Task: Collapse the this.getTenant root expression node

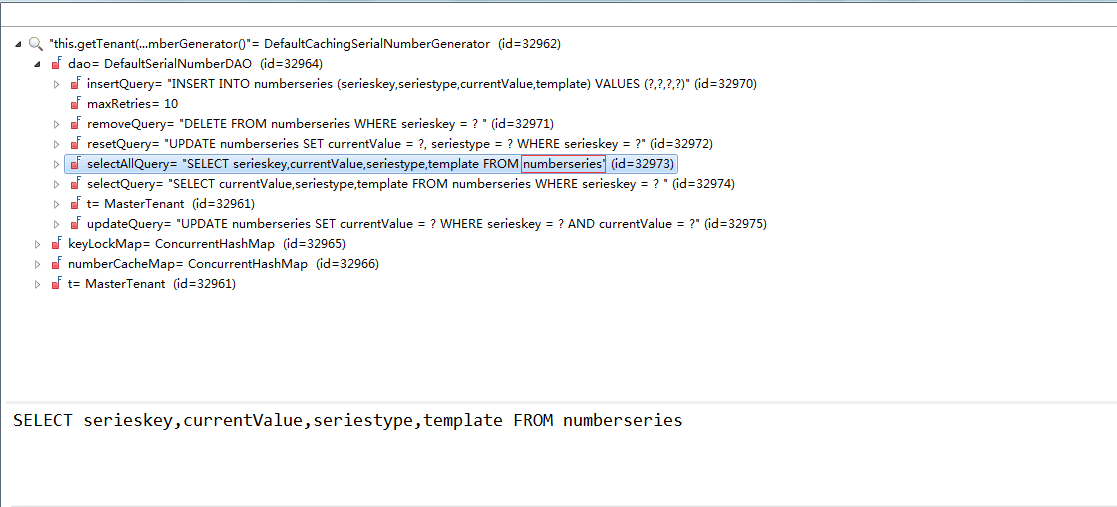Action: (x=18, y=44)
